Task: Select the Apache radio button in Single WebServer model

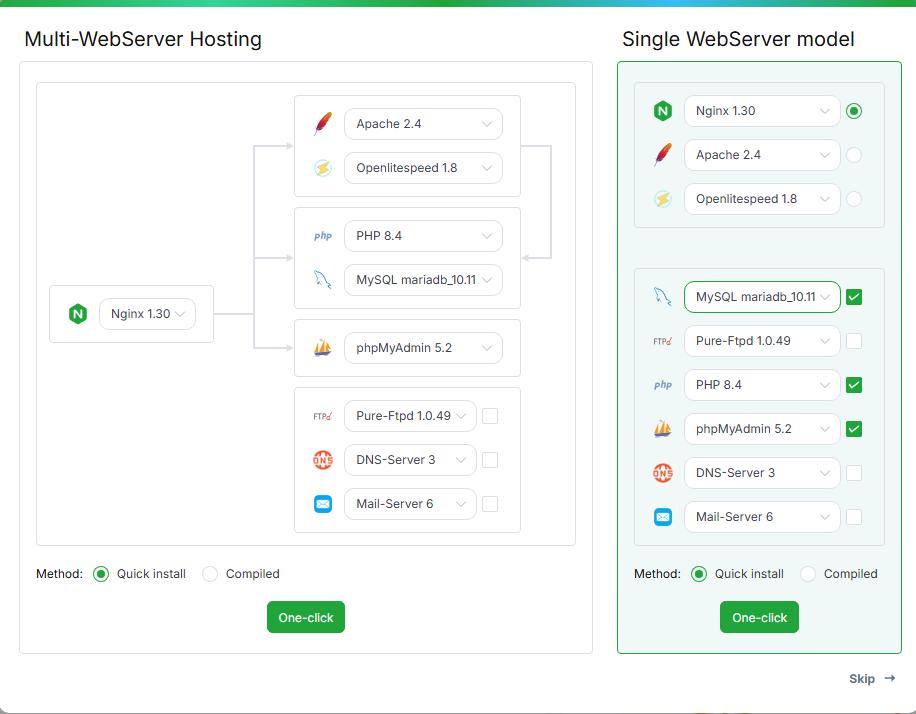Action: tap(854, 155)
